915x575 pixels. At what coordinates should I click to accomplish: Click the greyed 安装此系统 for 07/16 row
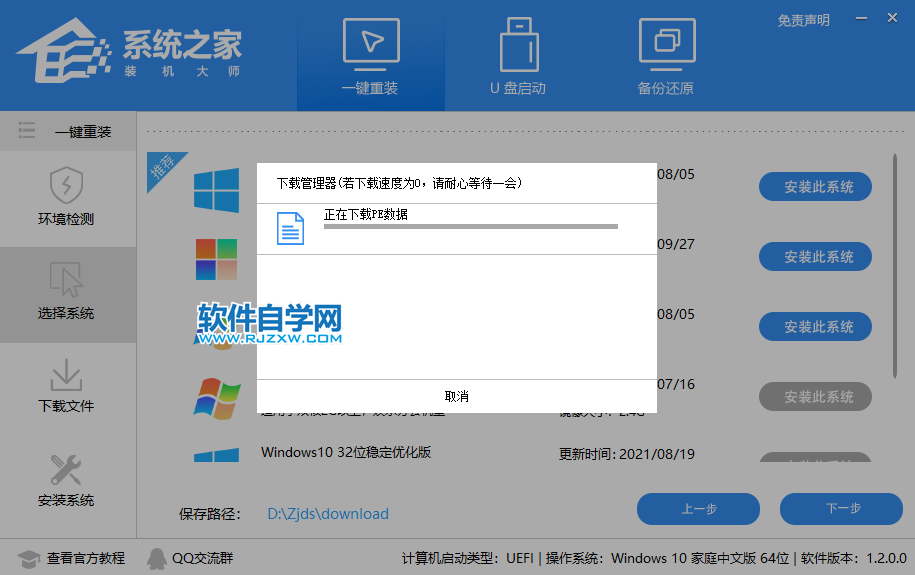pos(815,397)
